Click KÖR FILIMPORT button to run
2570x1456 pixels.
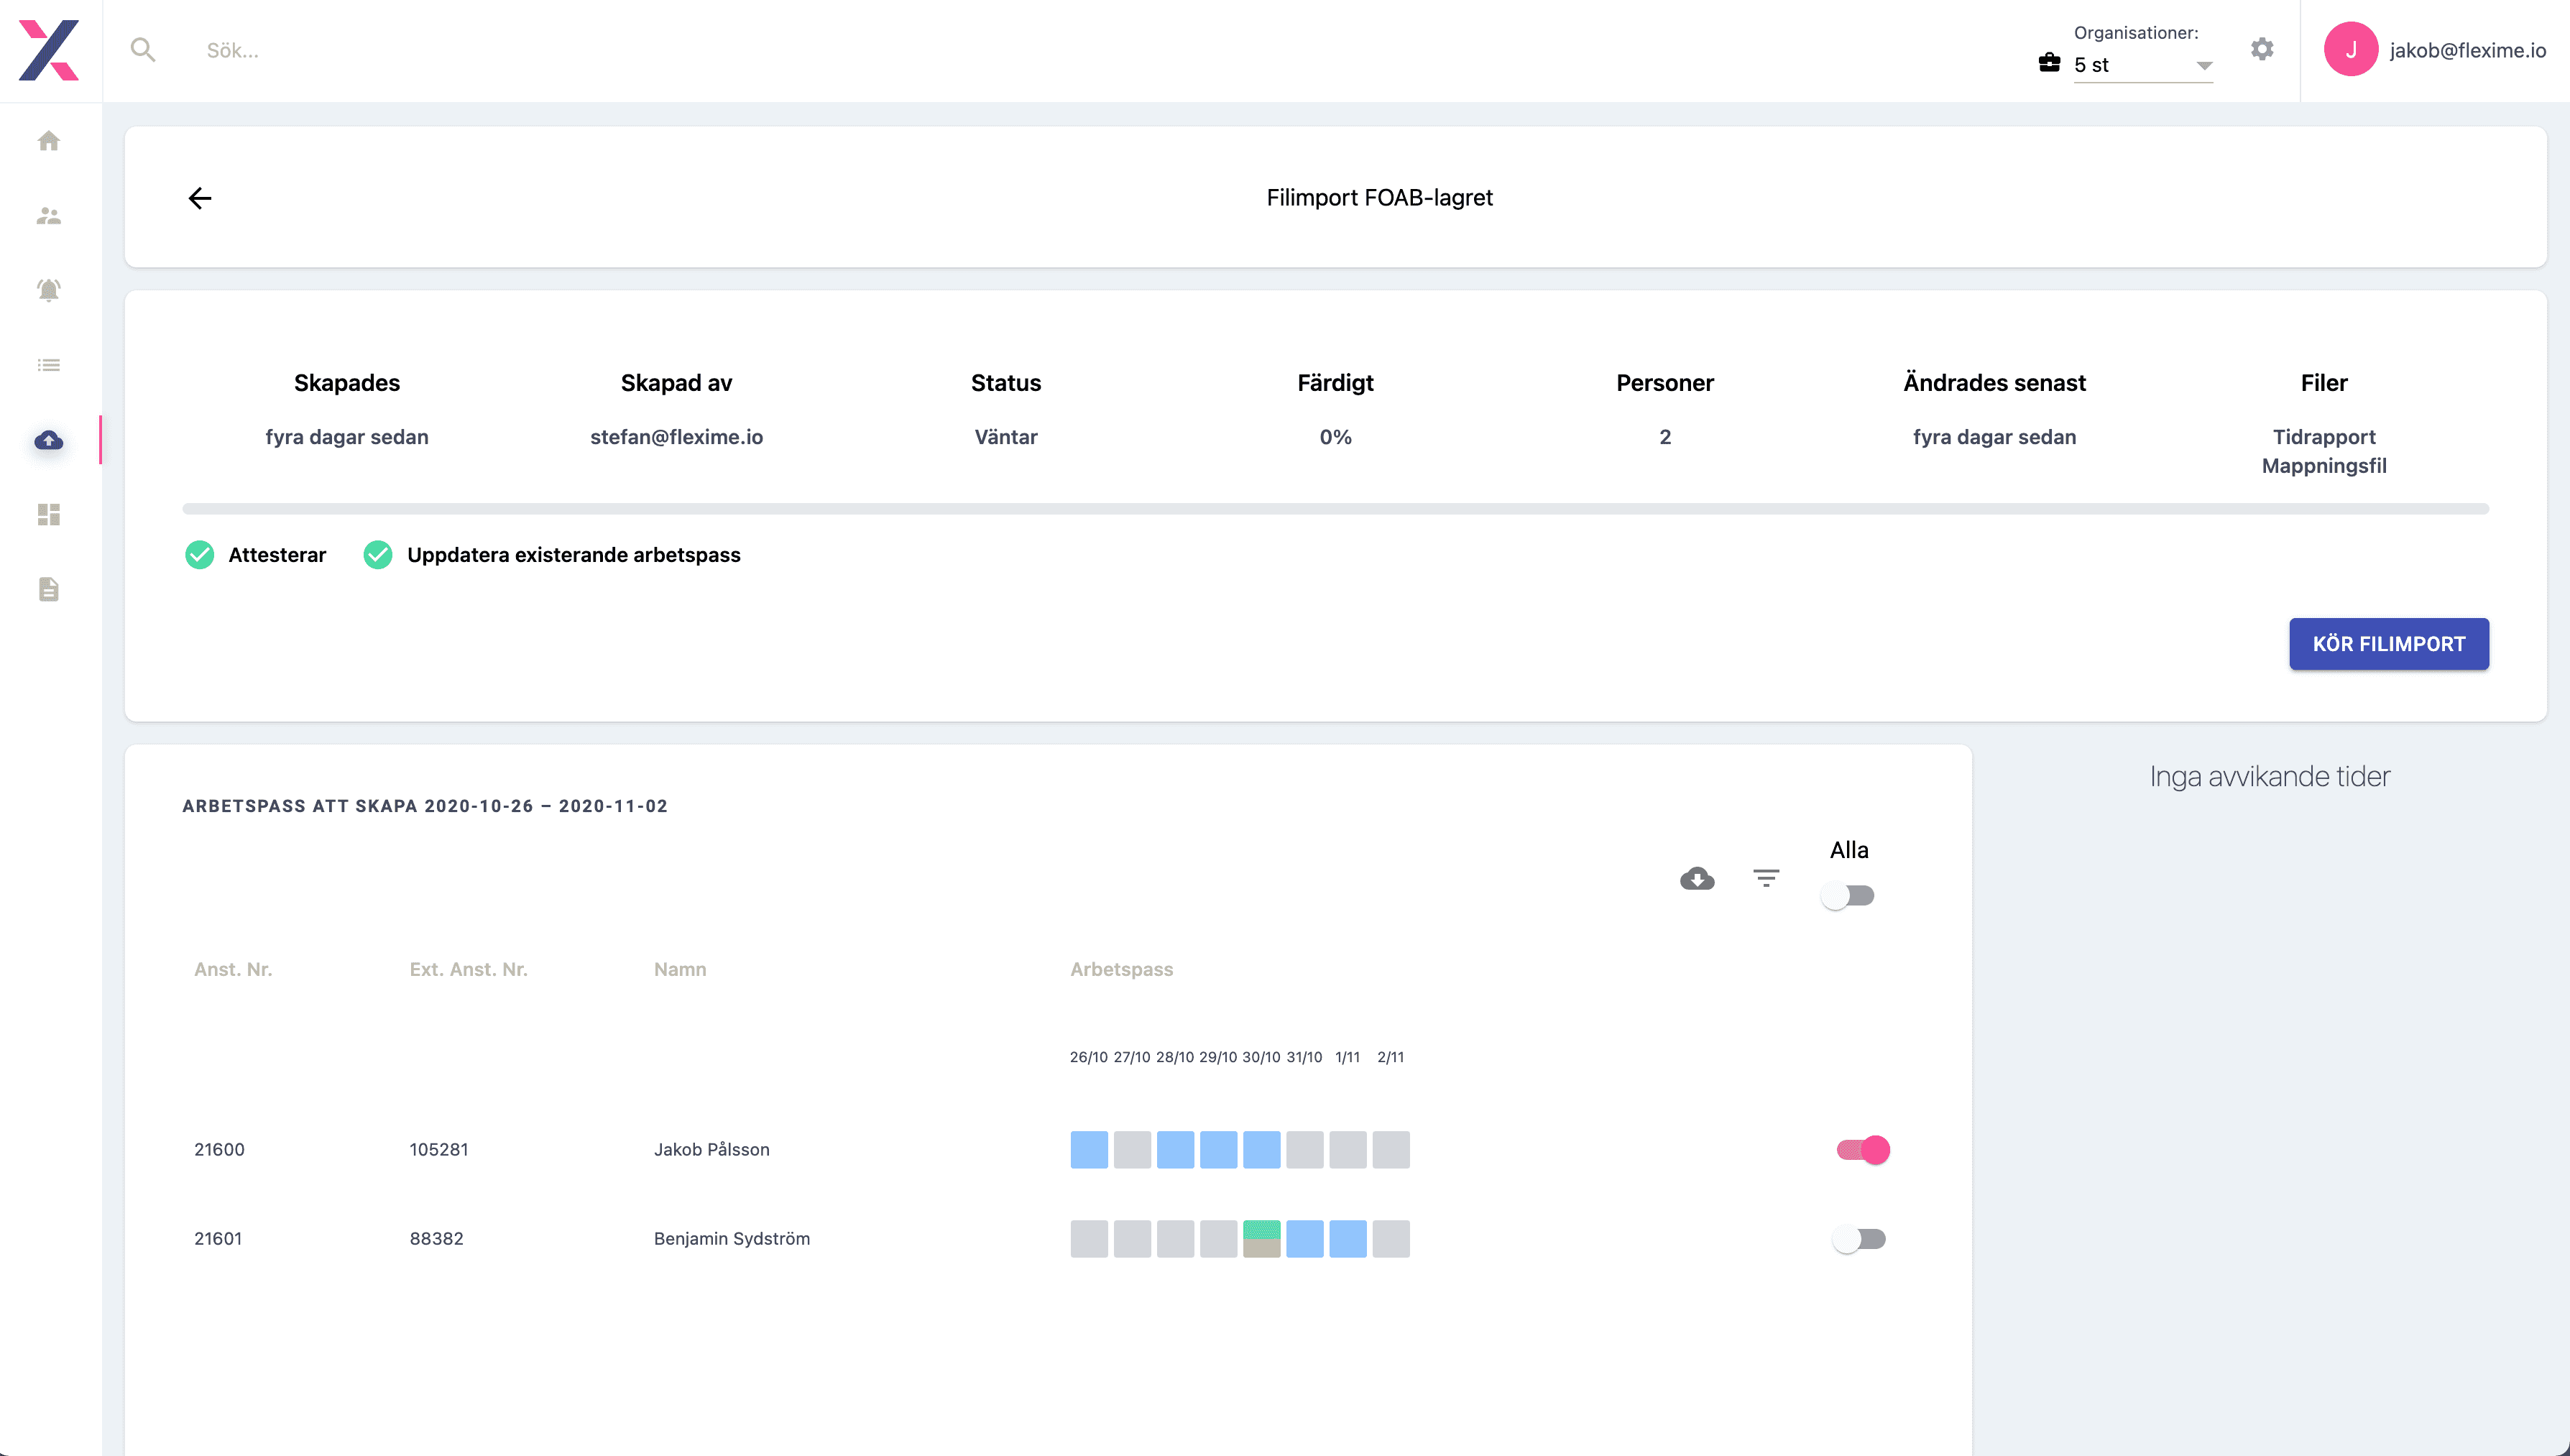click(x=2388, y=642)
